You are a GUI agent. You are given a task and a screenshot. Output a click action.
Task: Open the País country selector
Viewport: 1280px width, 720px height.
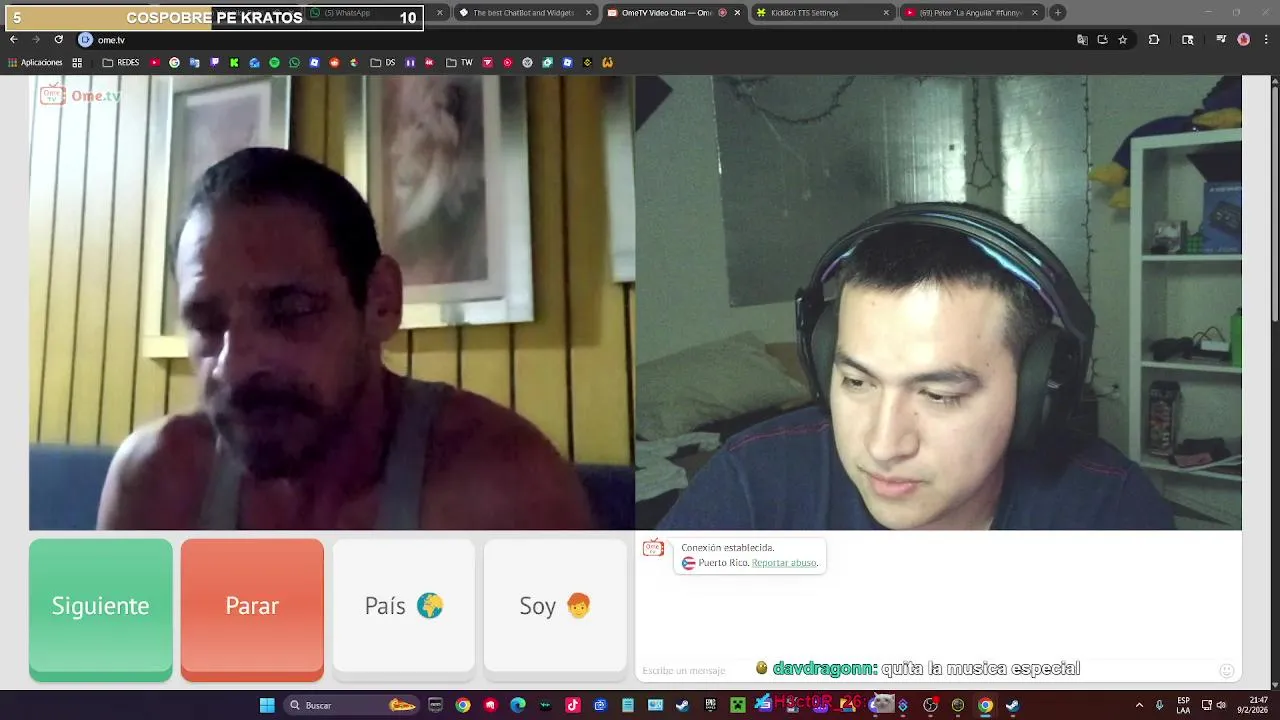[x=403, y=606]
